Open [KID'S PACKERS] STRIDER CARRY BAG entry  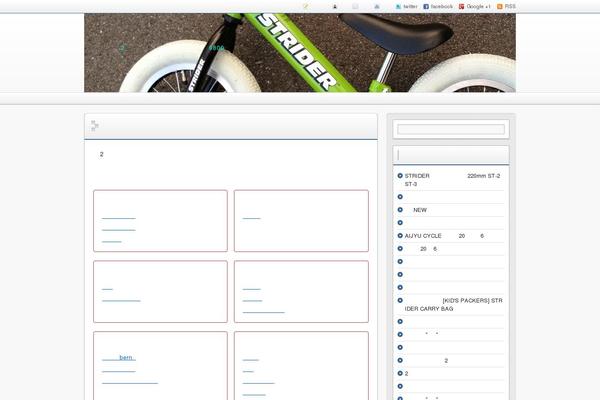[x=453, y=305]
